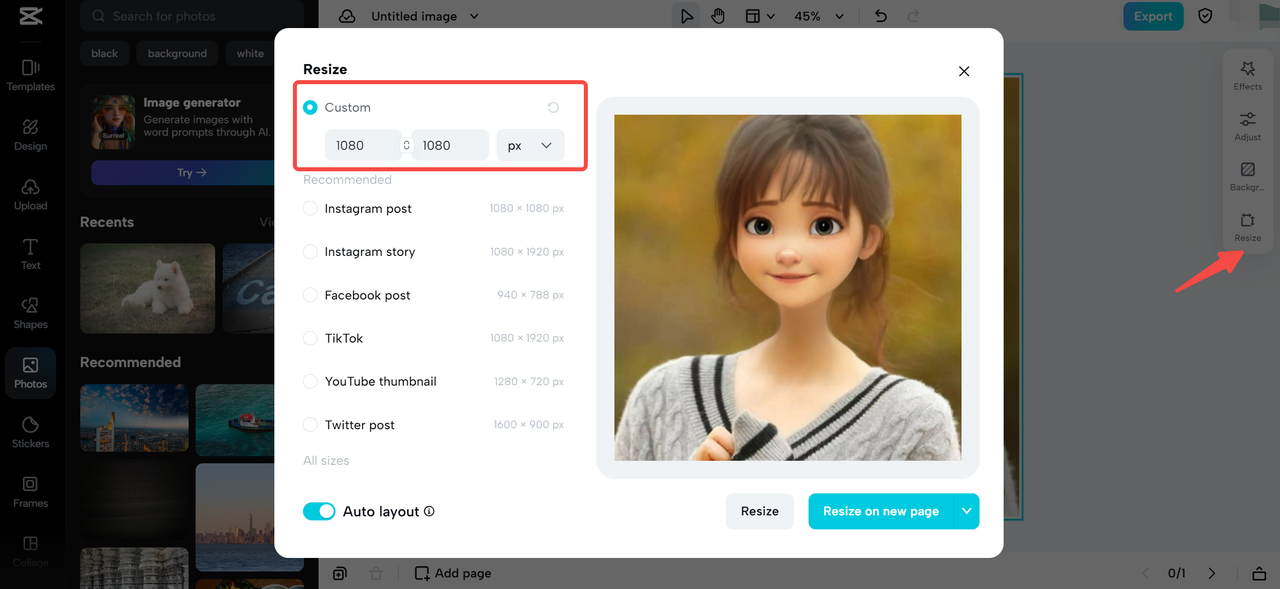
Task: Open the 45% zoom level dropdown
Action: (819, 16)
